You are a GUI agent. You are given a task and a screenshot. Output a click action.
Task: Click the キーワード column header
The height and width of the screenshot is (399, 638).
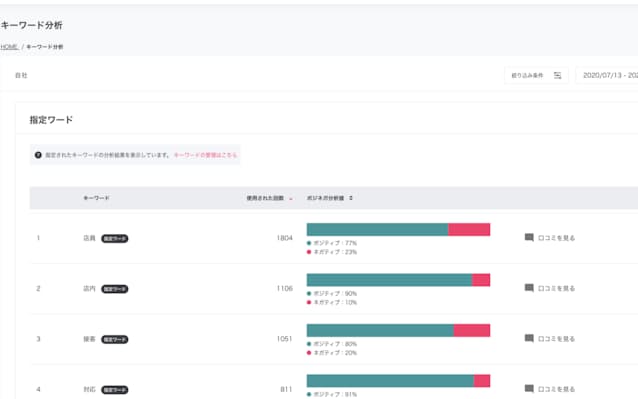click(x=96, y=198)
